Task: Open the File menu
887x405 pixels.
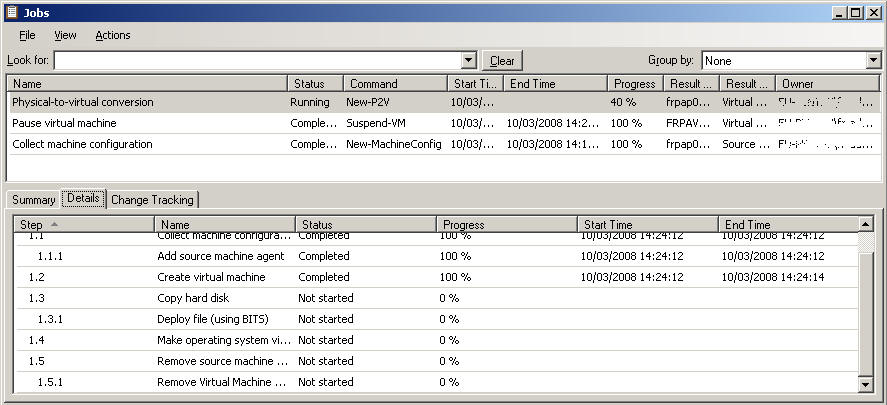Action: [x=27, y=35]
